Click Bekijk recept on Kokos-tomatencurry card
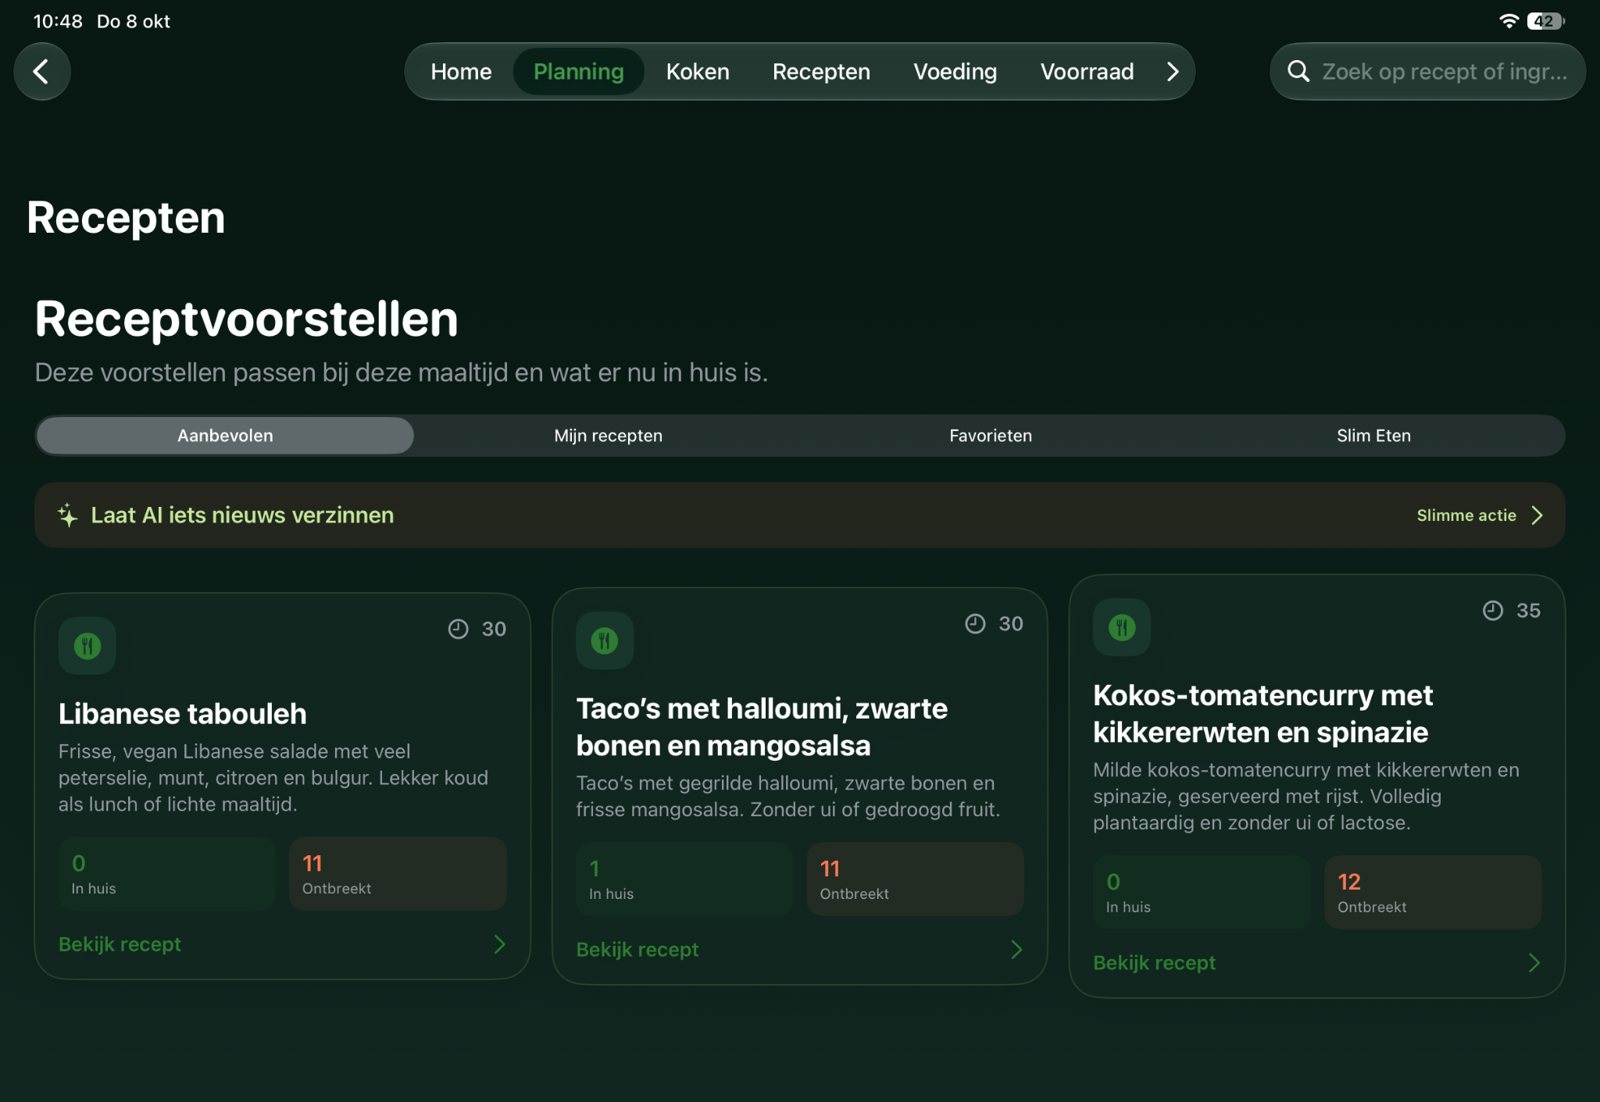 (x=1154, y=963)
